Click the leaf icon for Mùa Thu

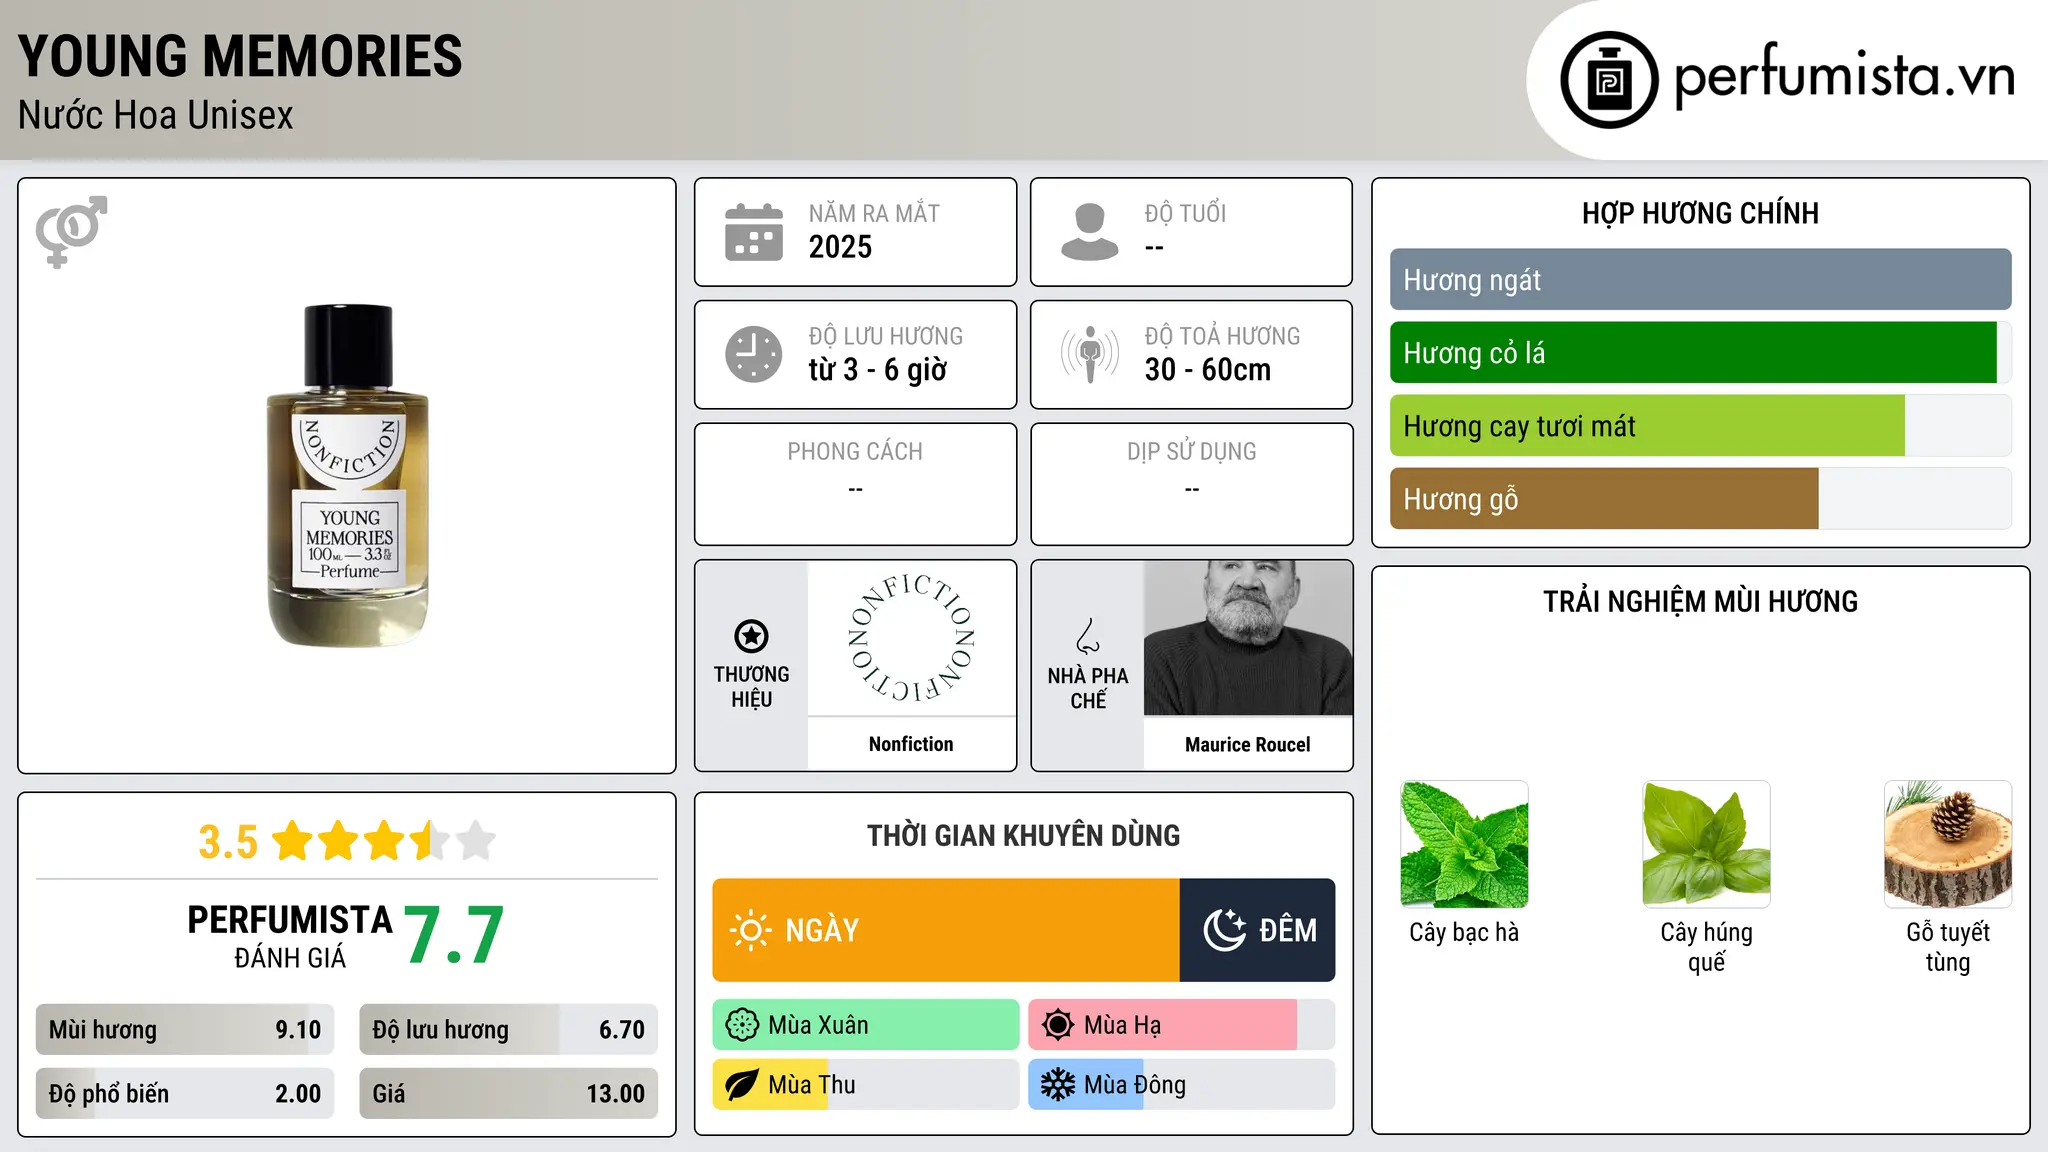click(742, 1085)
